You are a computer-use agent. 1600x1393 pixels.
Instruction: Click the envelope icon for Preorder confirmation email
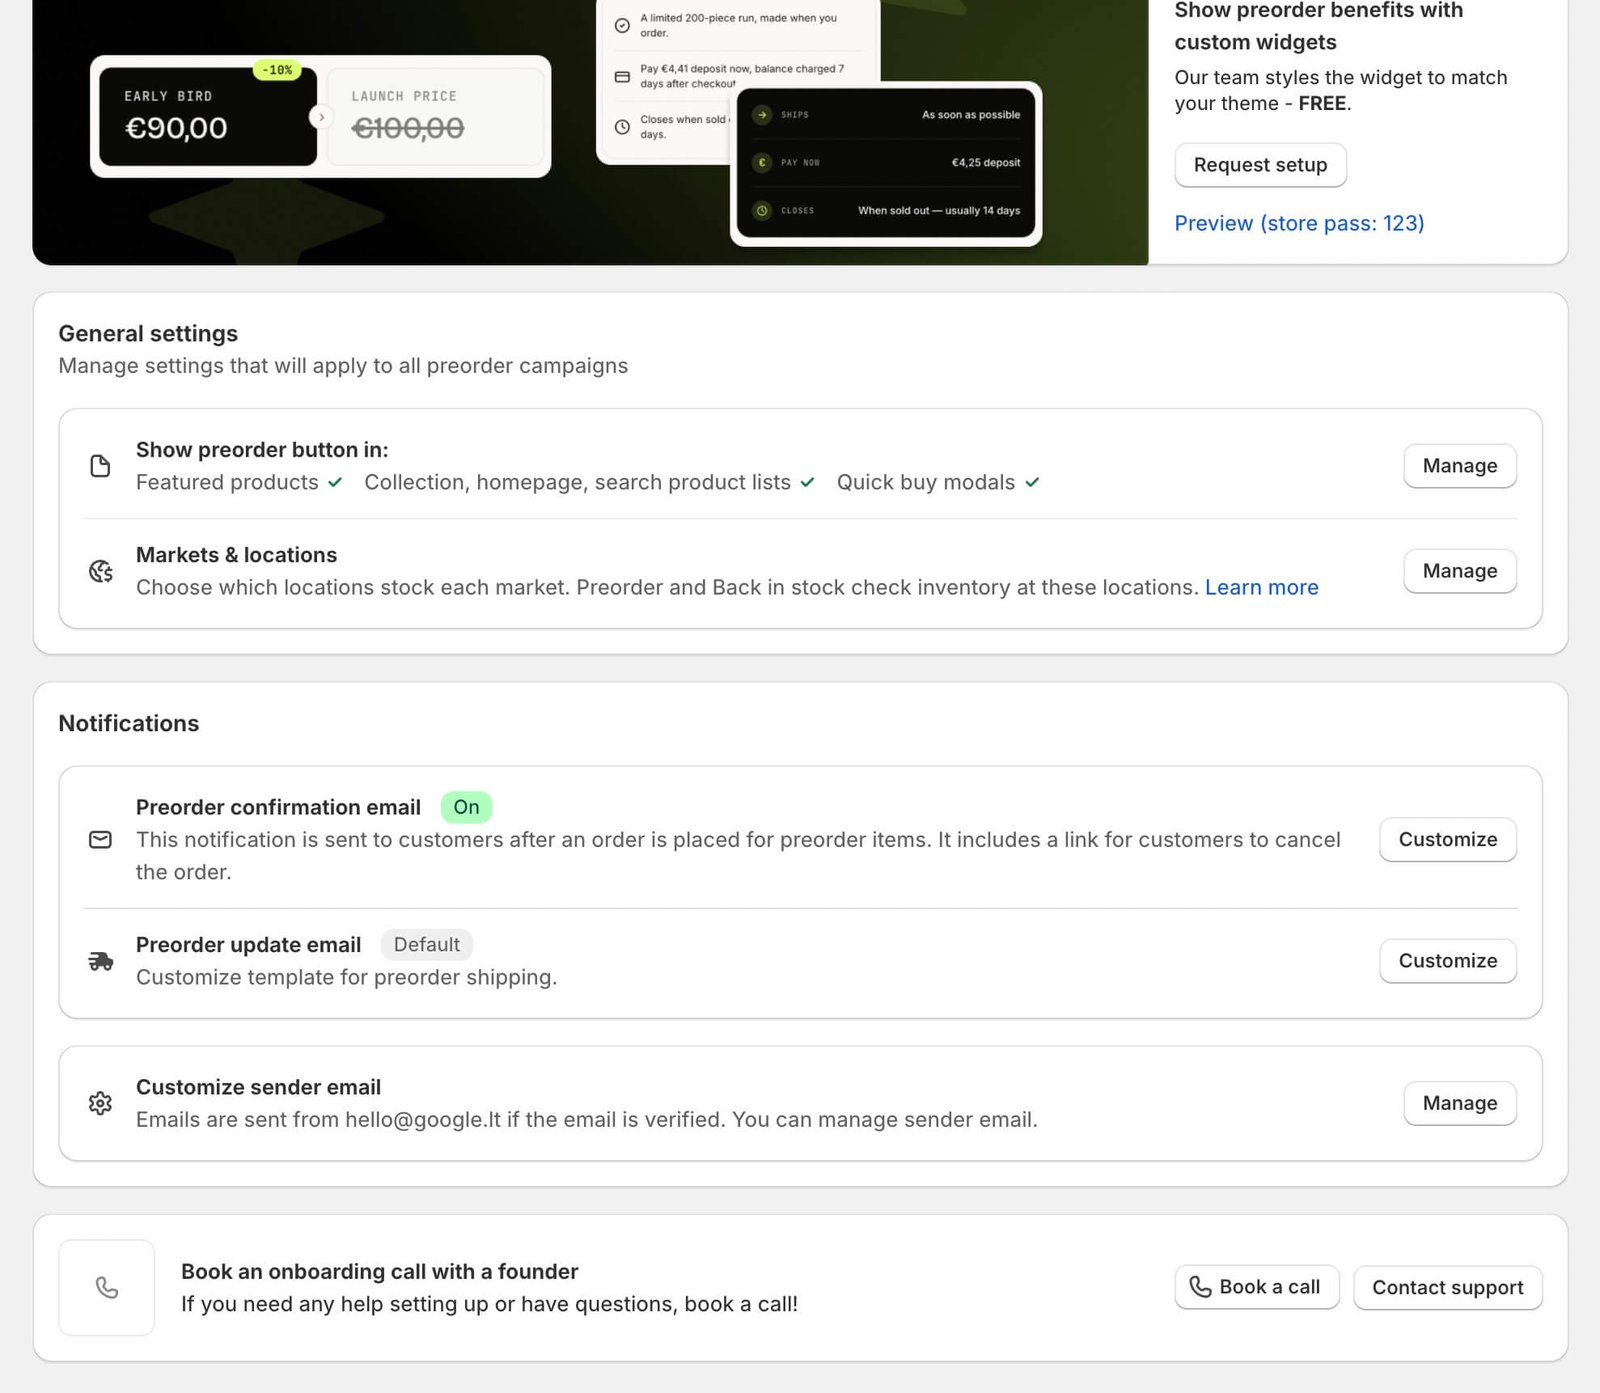[100, 840]
